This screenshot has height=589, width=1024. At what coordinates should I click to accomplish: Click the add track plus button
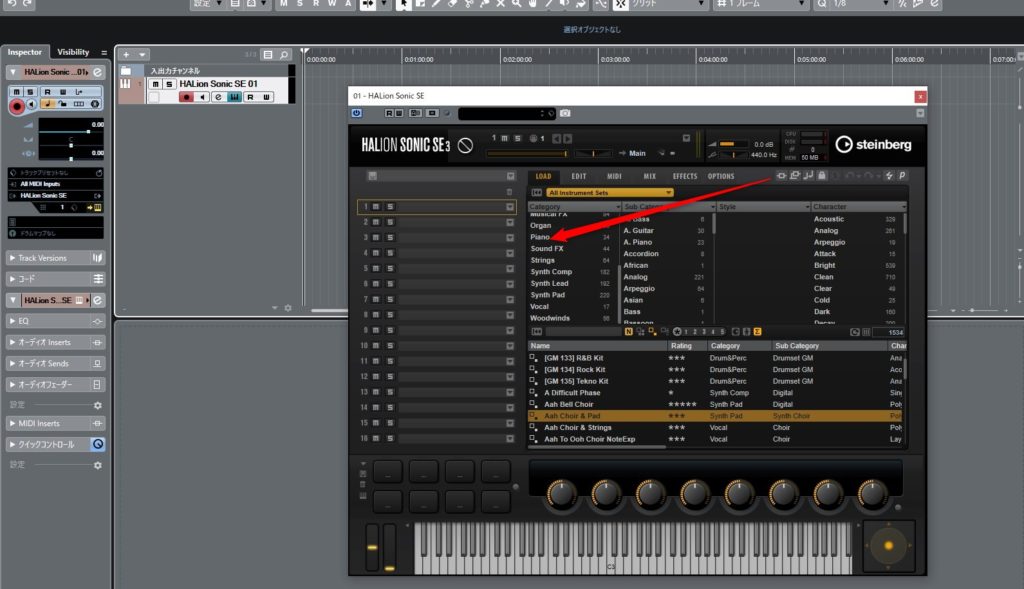127,55
